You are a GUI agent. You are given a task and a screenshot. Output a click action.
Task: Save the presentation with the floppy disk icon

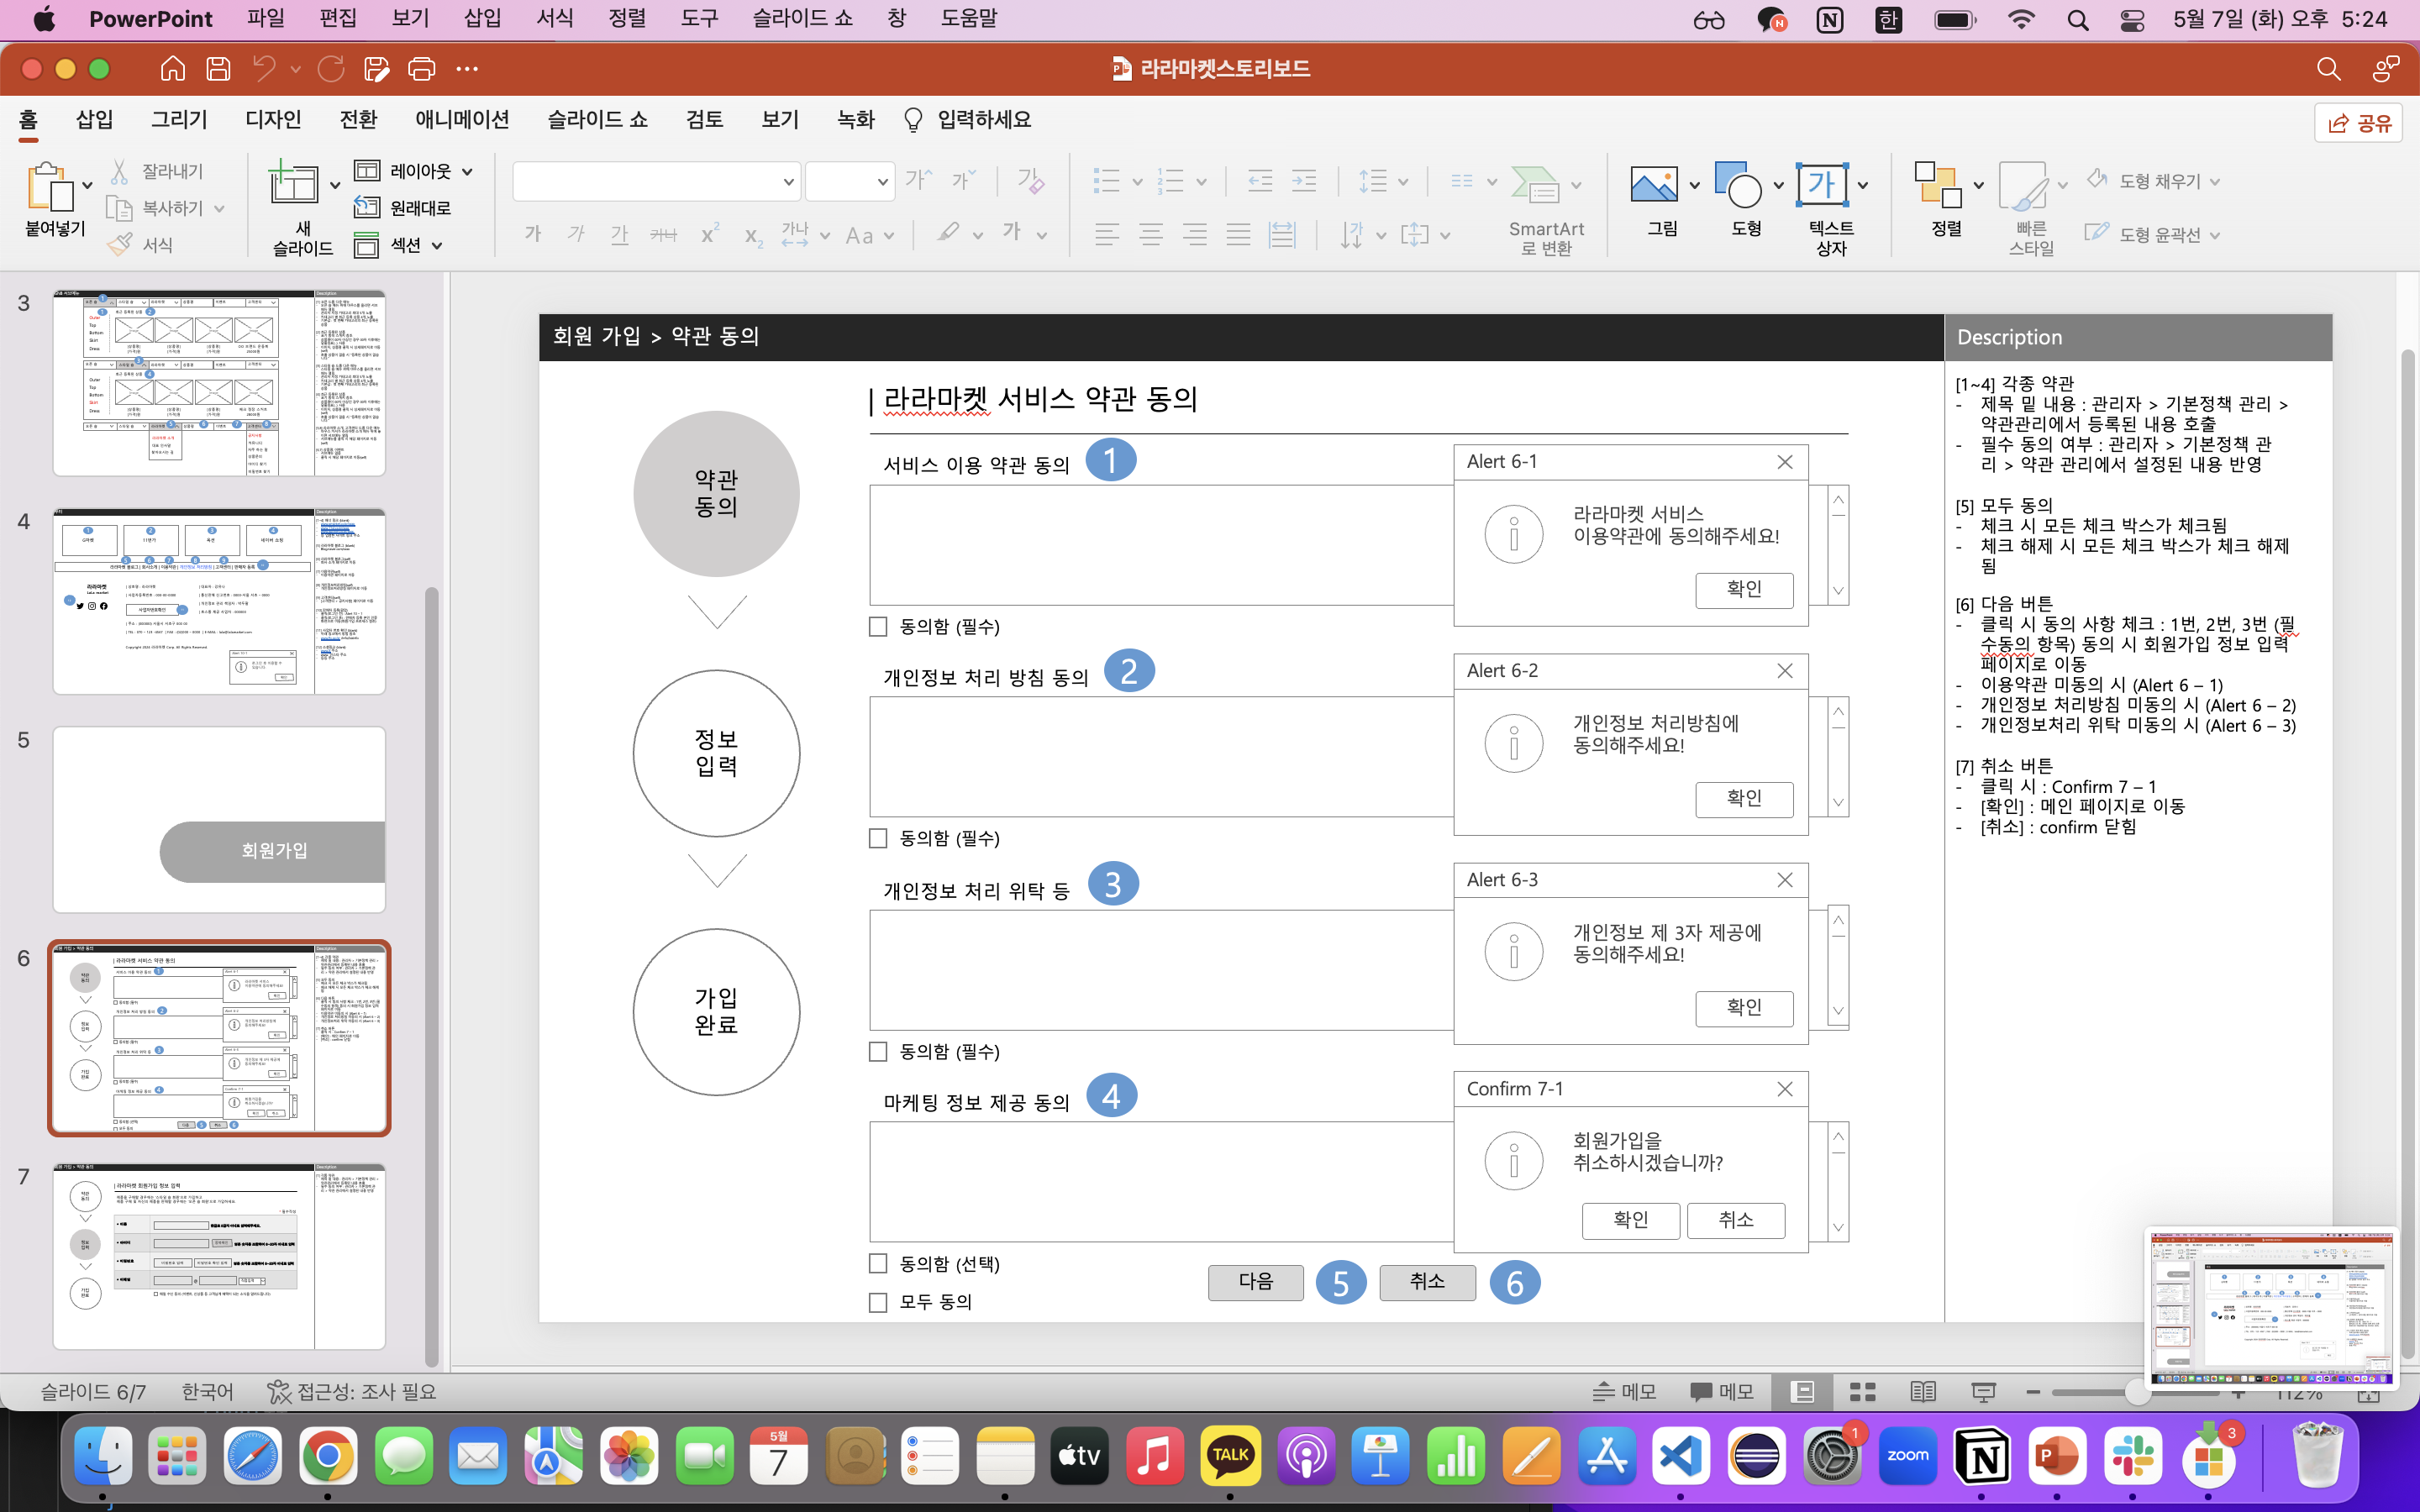tap(218, 68)
